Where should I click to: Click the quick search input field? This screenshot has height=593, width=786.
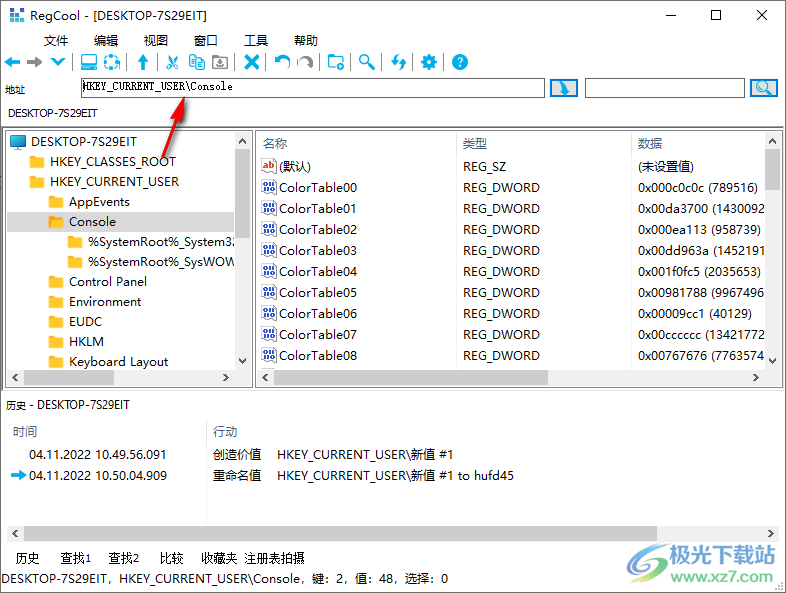[665, 88]
